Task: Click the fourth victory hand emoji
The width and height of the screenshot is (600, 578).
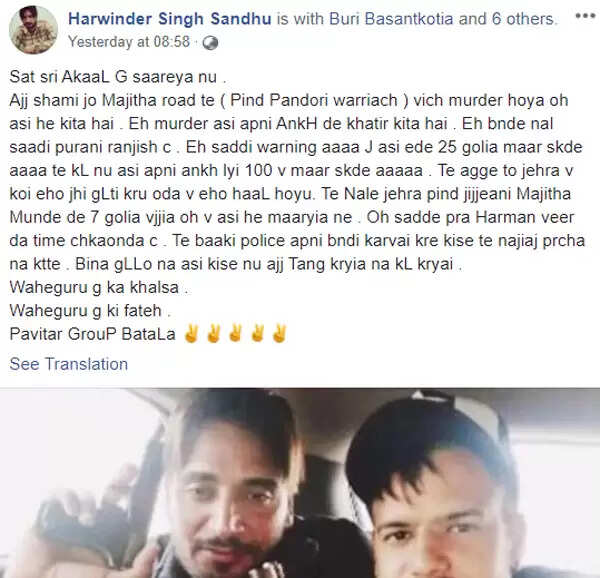Action: (x=258, y=334)
